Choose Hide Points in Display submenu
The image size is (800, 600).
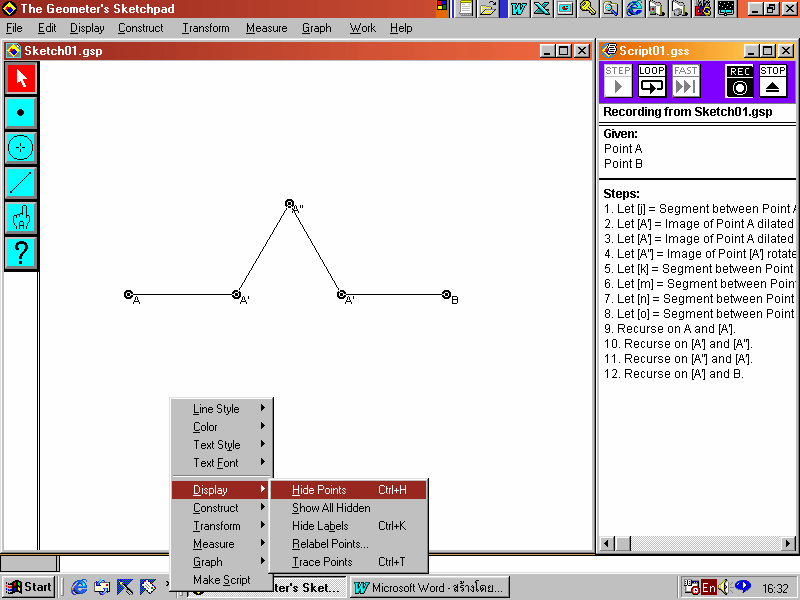pos(348,490)
